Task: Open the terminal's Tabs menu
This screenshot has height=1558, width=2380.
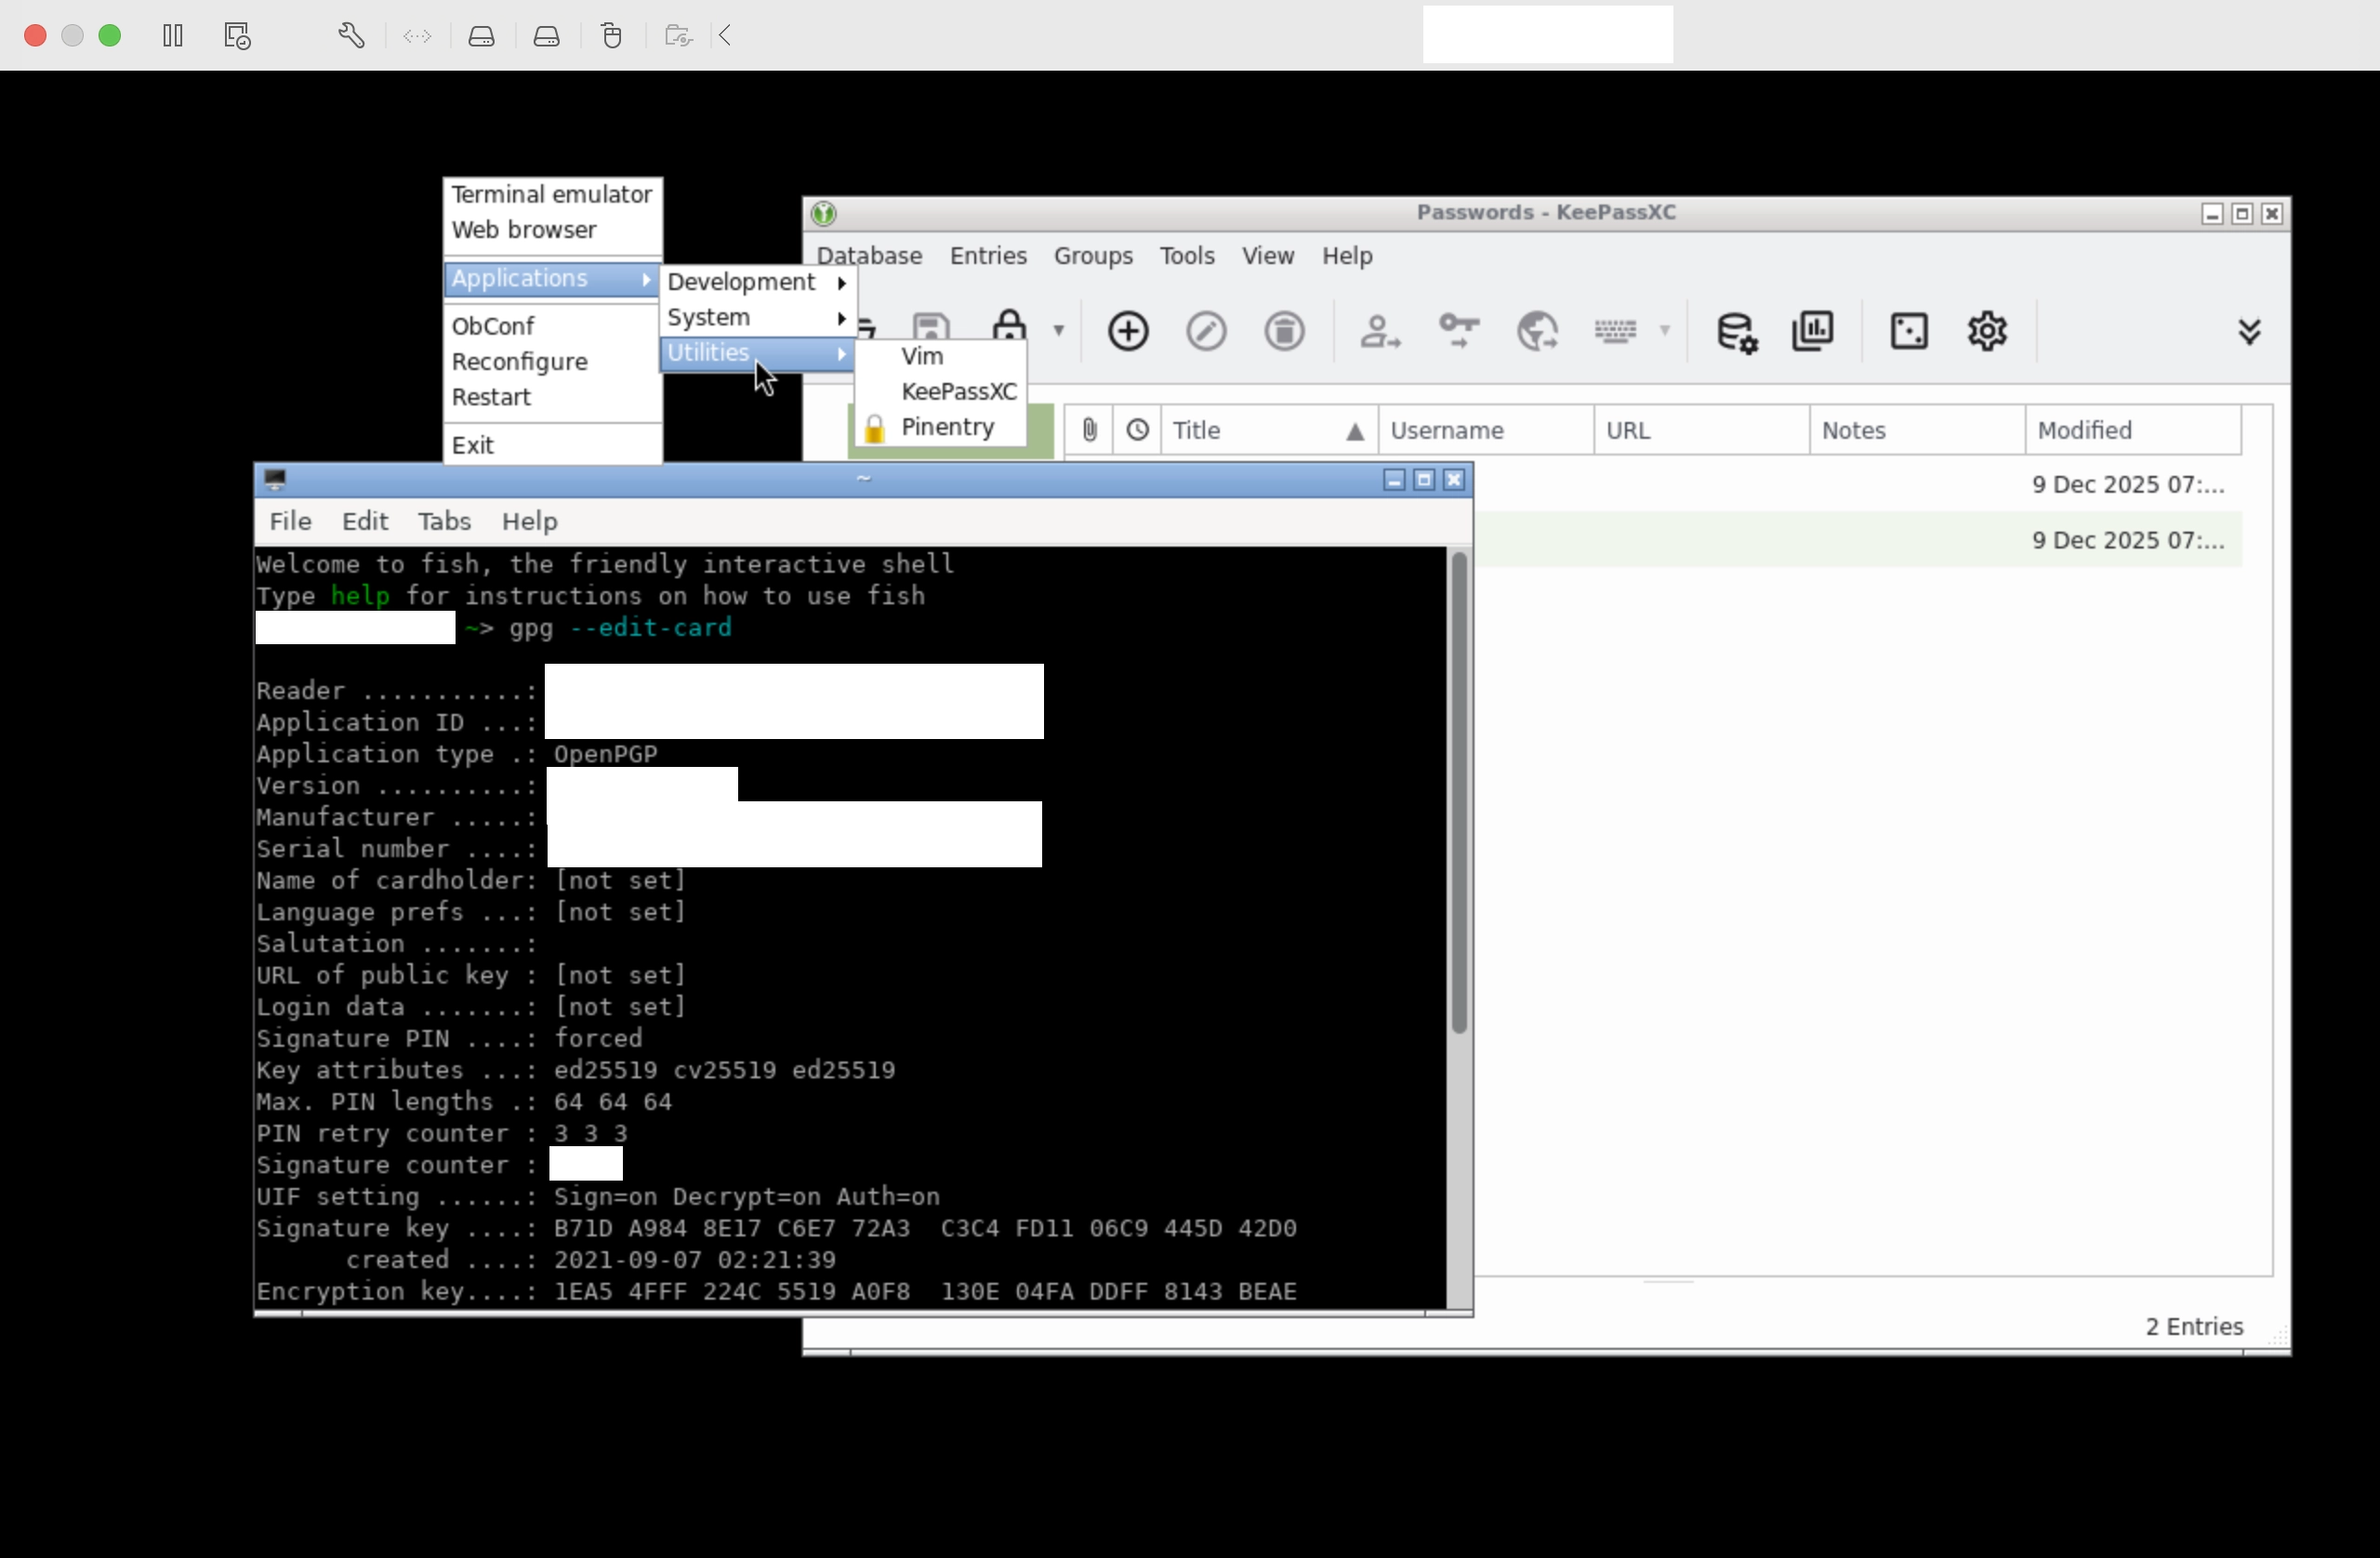Action: click(443, 521)
